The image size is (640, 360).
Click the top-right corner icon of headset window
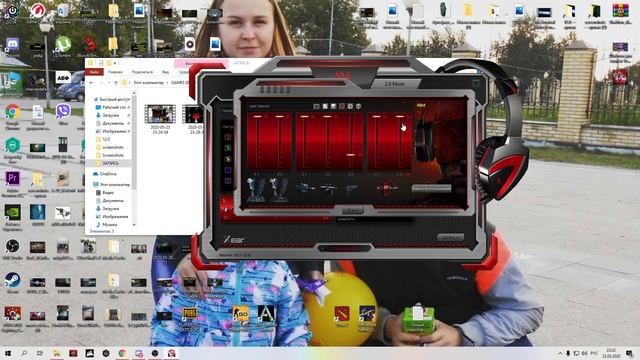coord(476,83)
